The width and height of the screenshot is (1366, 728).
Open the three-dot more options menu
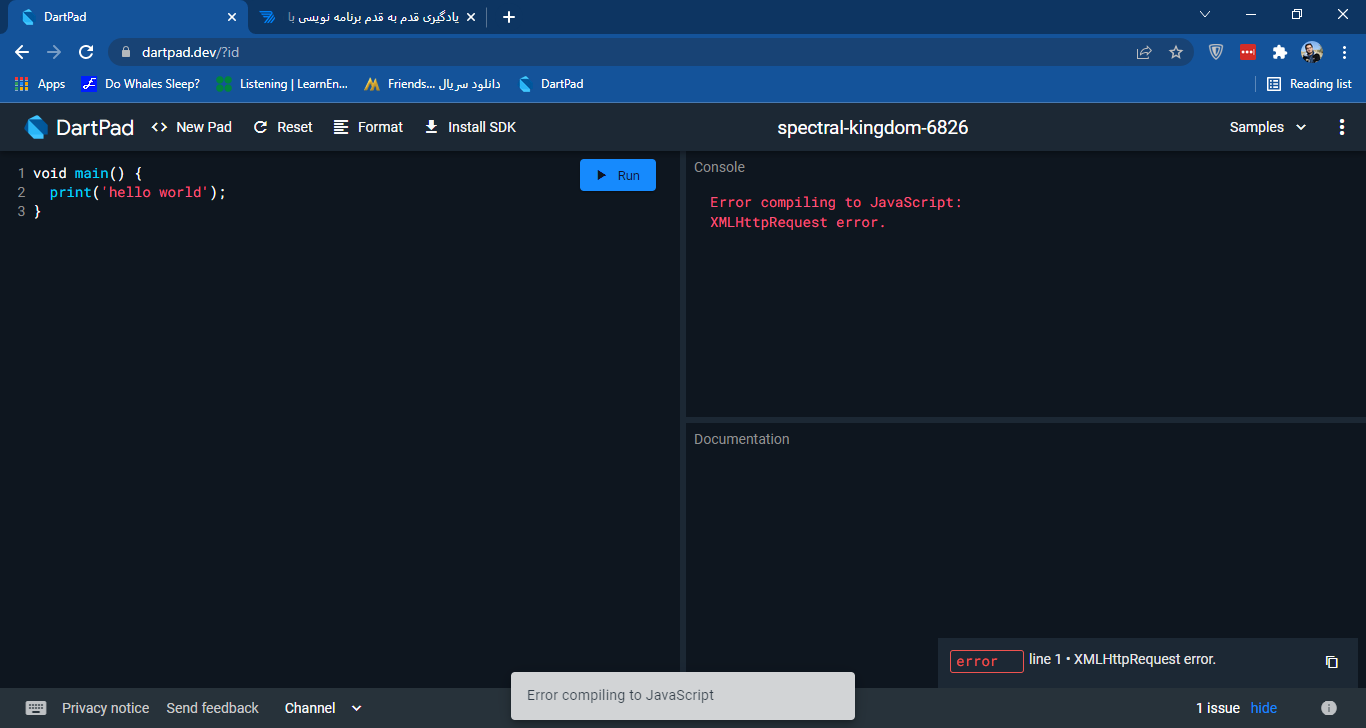1342,127
